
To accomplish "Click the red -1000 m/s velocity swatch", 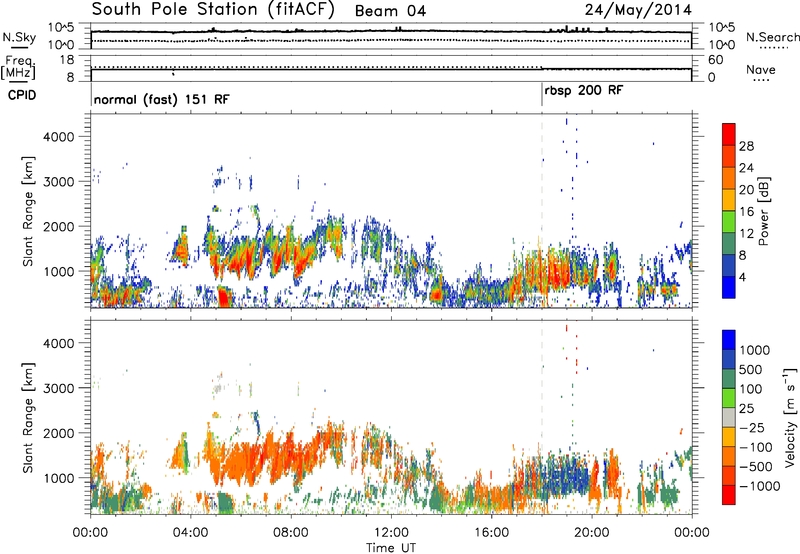I will pos(729,495).
